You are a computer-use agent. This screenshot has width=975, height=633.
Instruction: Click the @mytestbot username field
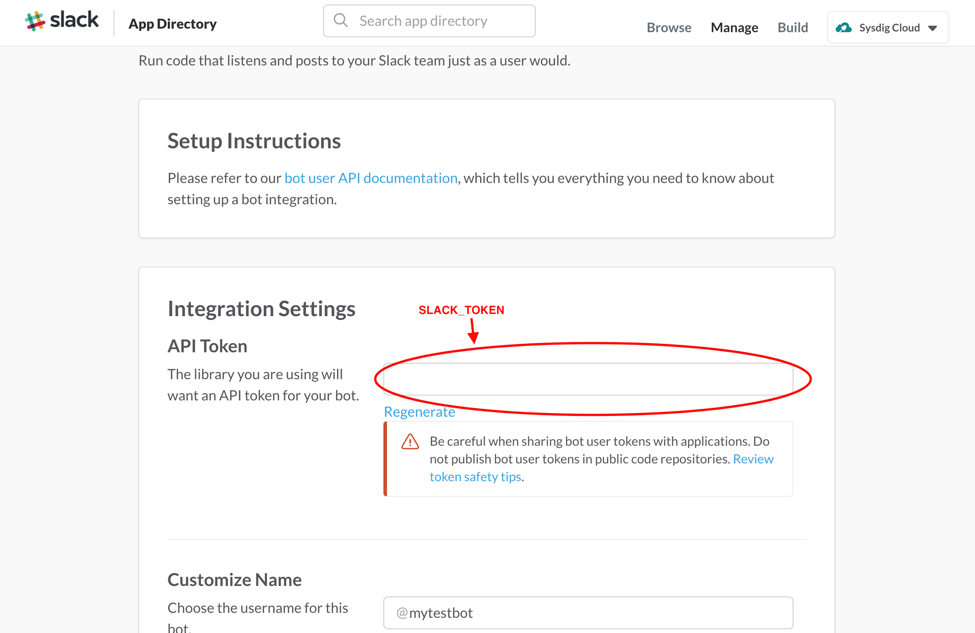tap(588, 612)
